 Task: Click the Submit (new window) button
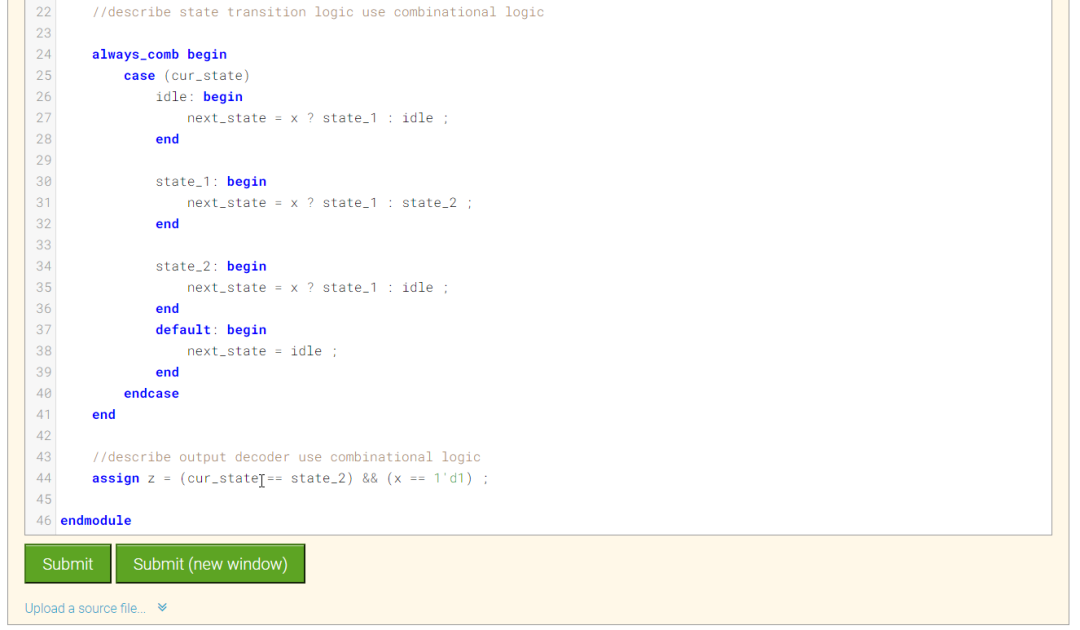point(210,564)
